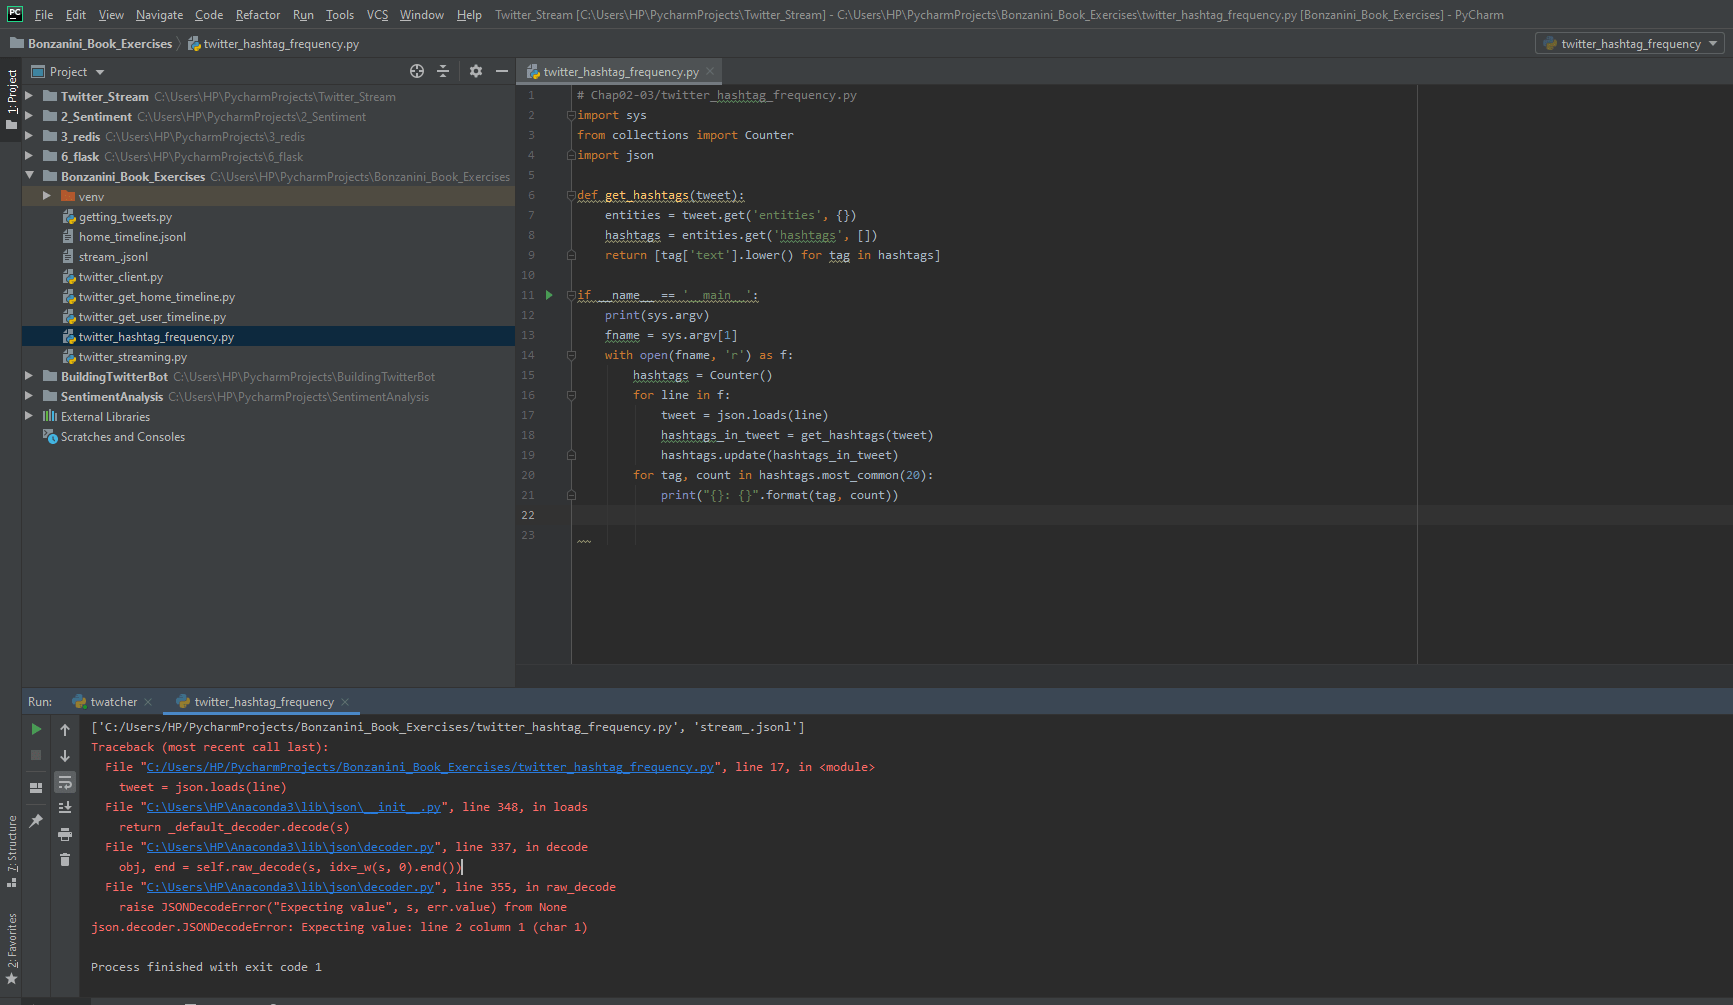The image size is (1733, 1005).
Task: Expand SentimentAnalysis project
Action: click(x=29, y=396)
